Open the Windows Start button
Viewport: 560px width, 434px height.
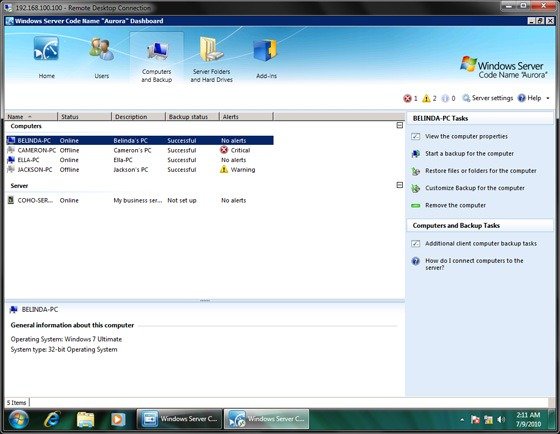(x=19, y=419)
